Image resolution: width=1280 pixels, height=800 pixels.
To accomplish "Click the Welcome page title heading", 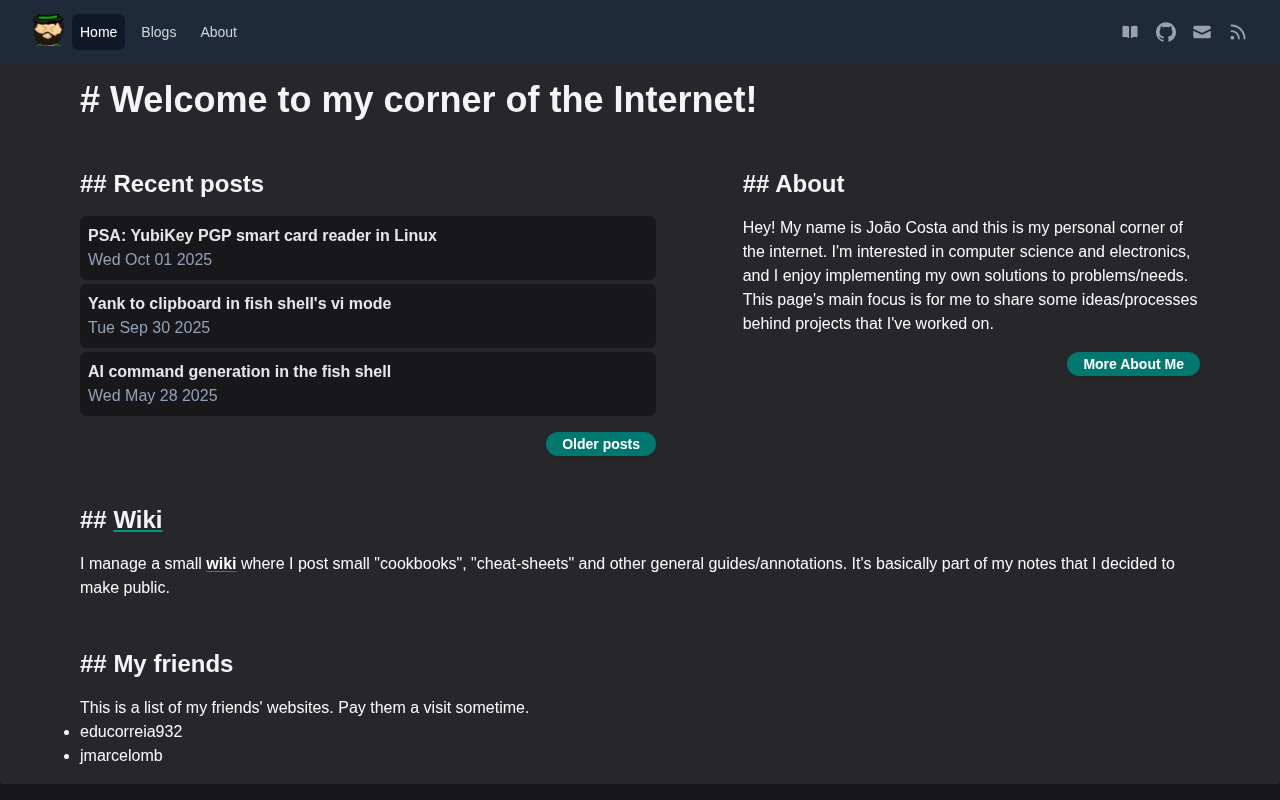I will 418,100.
